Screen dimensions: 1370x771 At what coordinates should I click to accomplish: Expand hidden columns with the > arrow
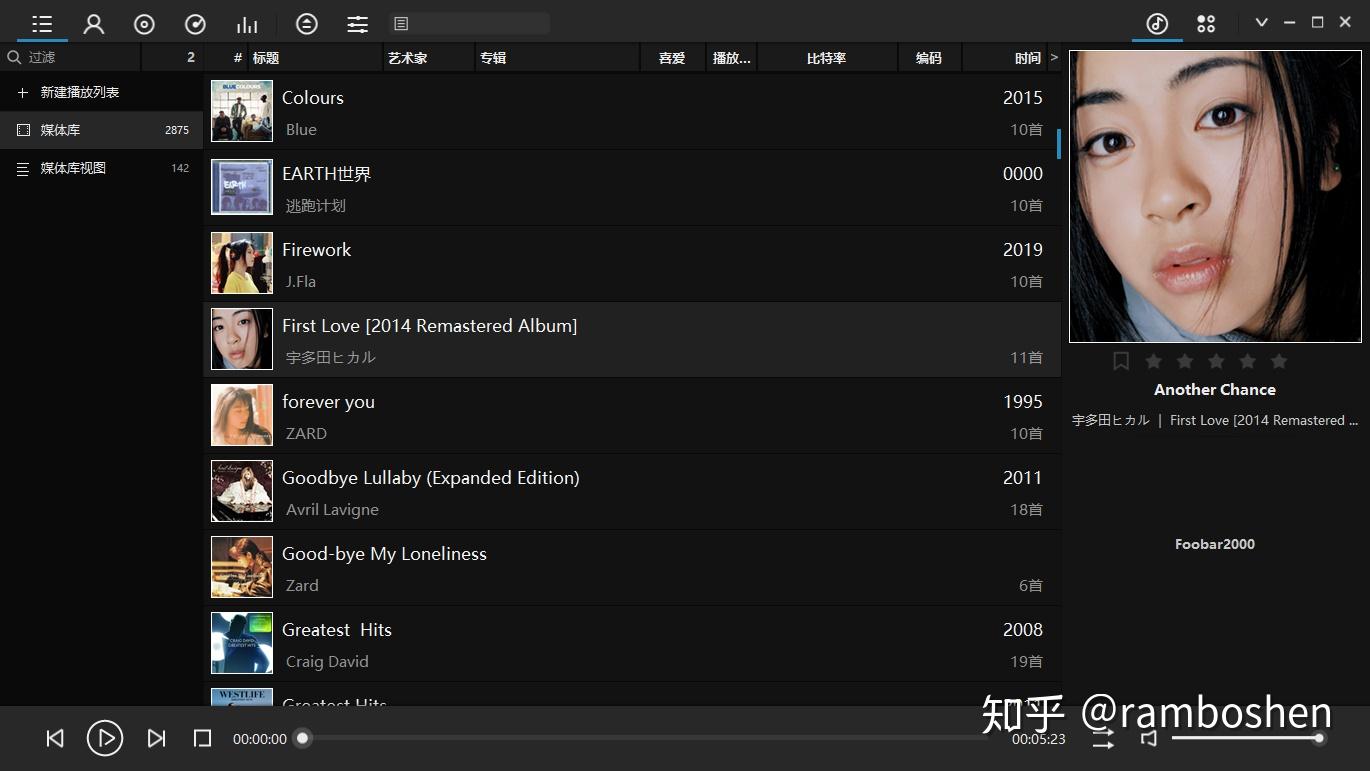point(1054,57)
